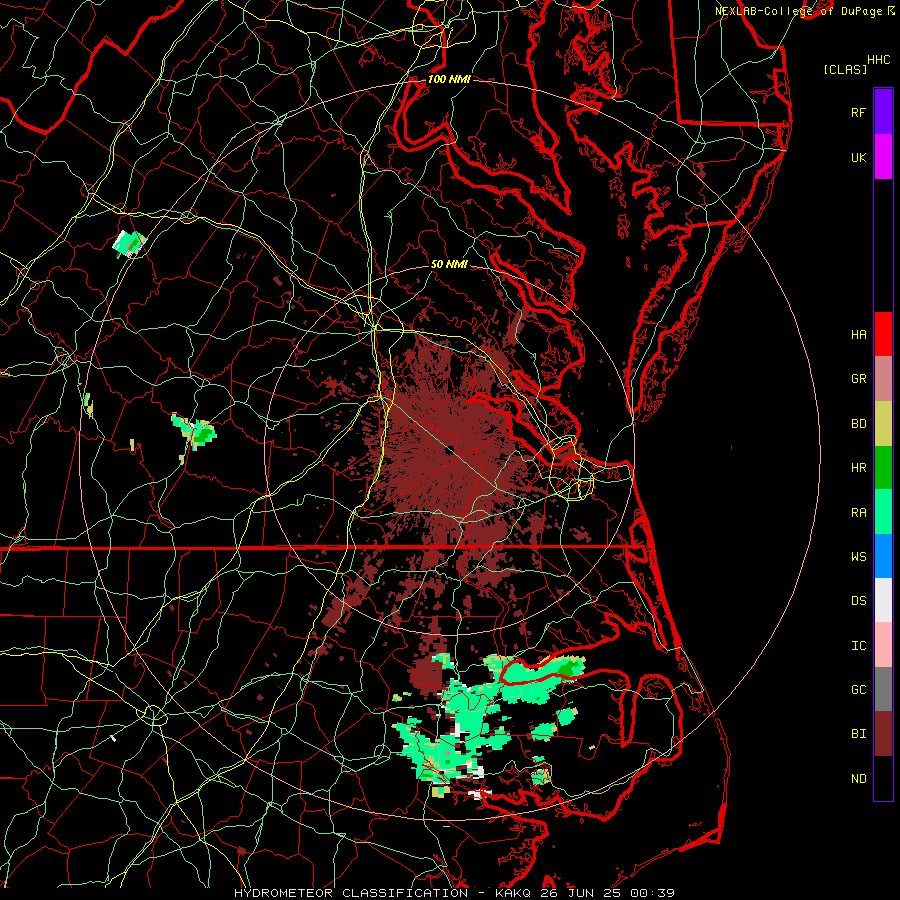Click the "50 NMI" range ring label
900x900 pixels.
449,264
